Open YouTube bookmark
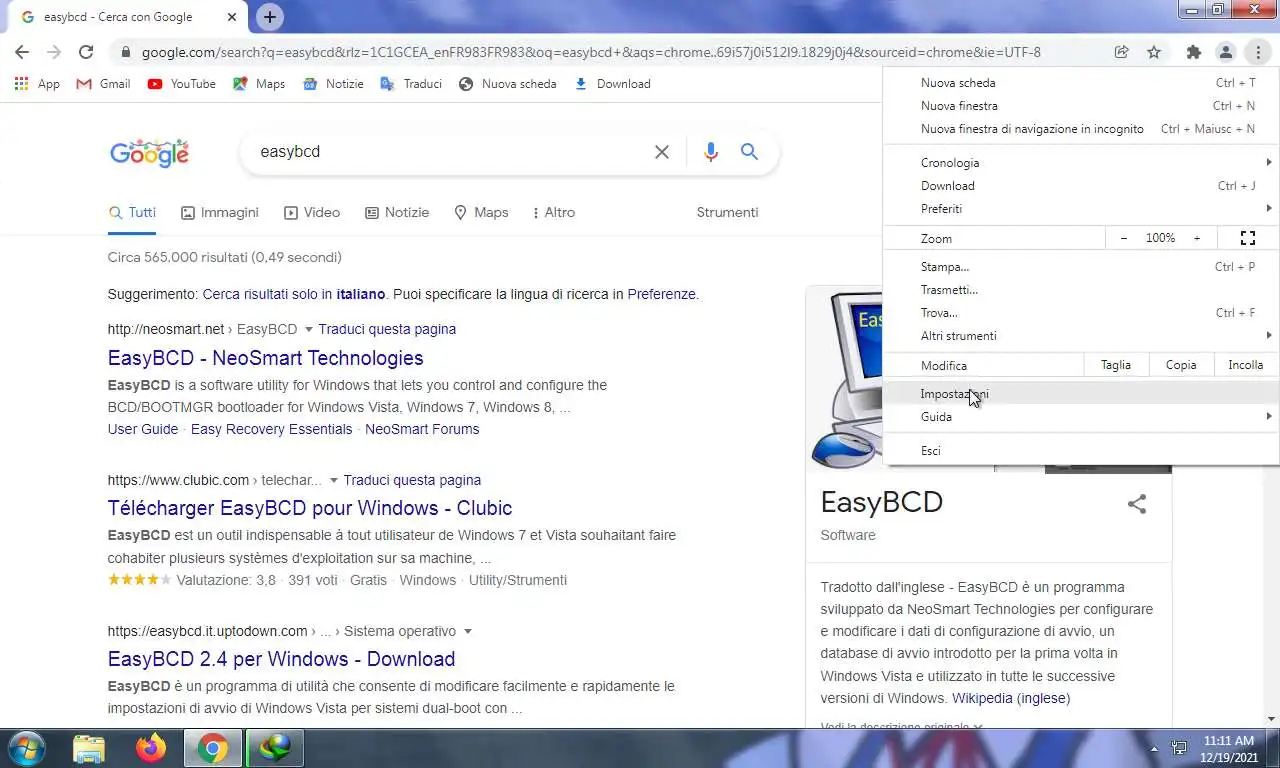Image resolution: width=1280 pixels, height=768 pixels. [182, 84]
